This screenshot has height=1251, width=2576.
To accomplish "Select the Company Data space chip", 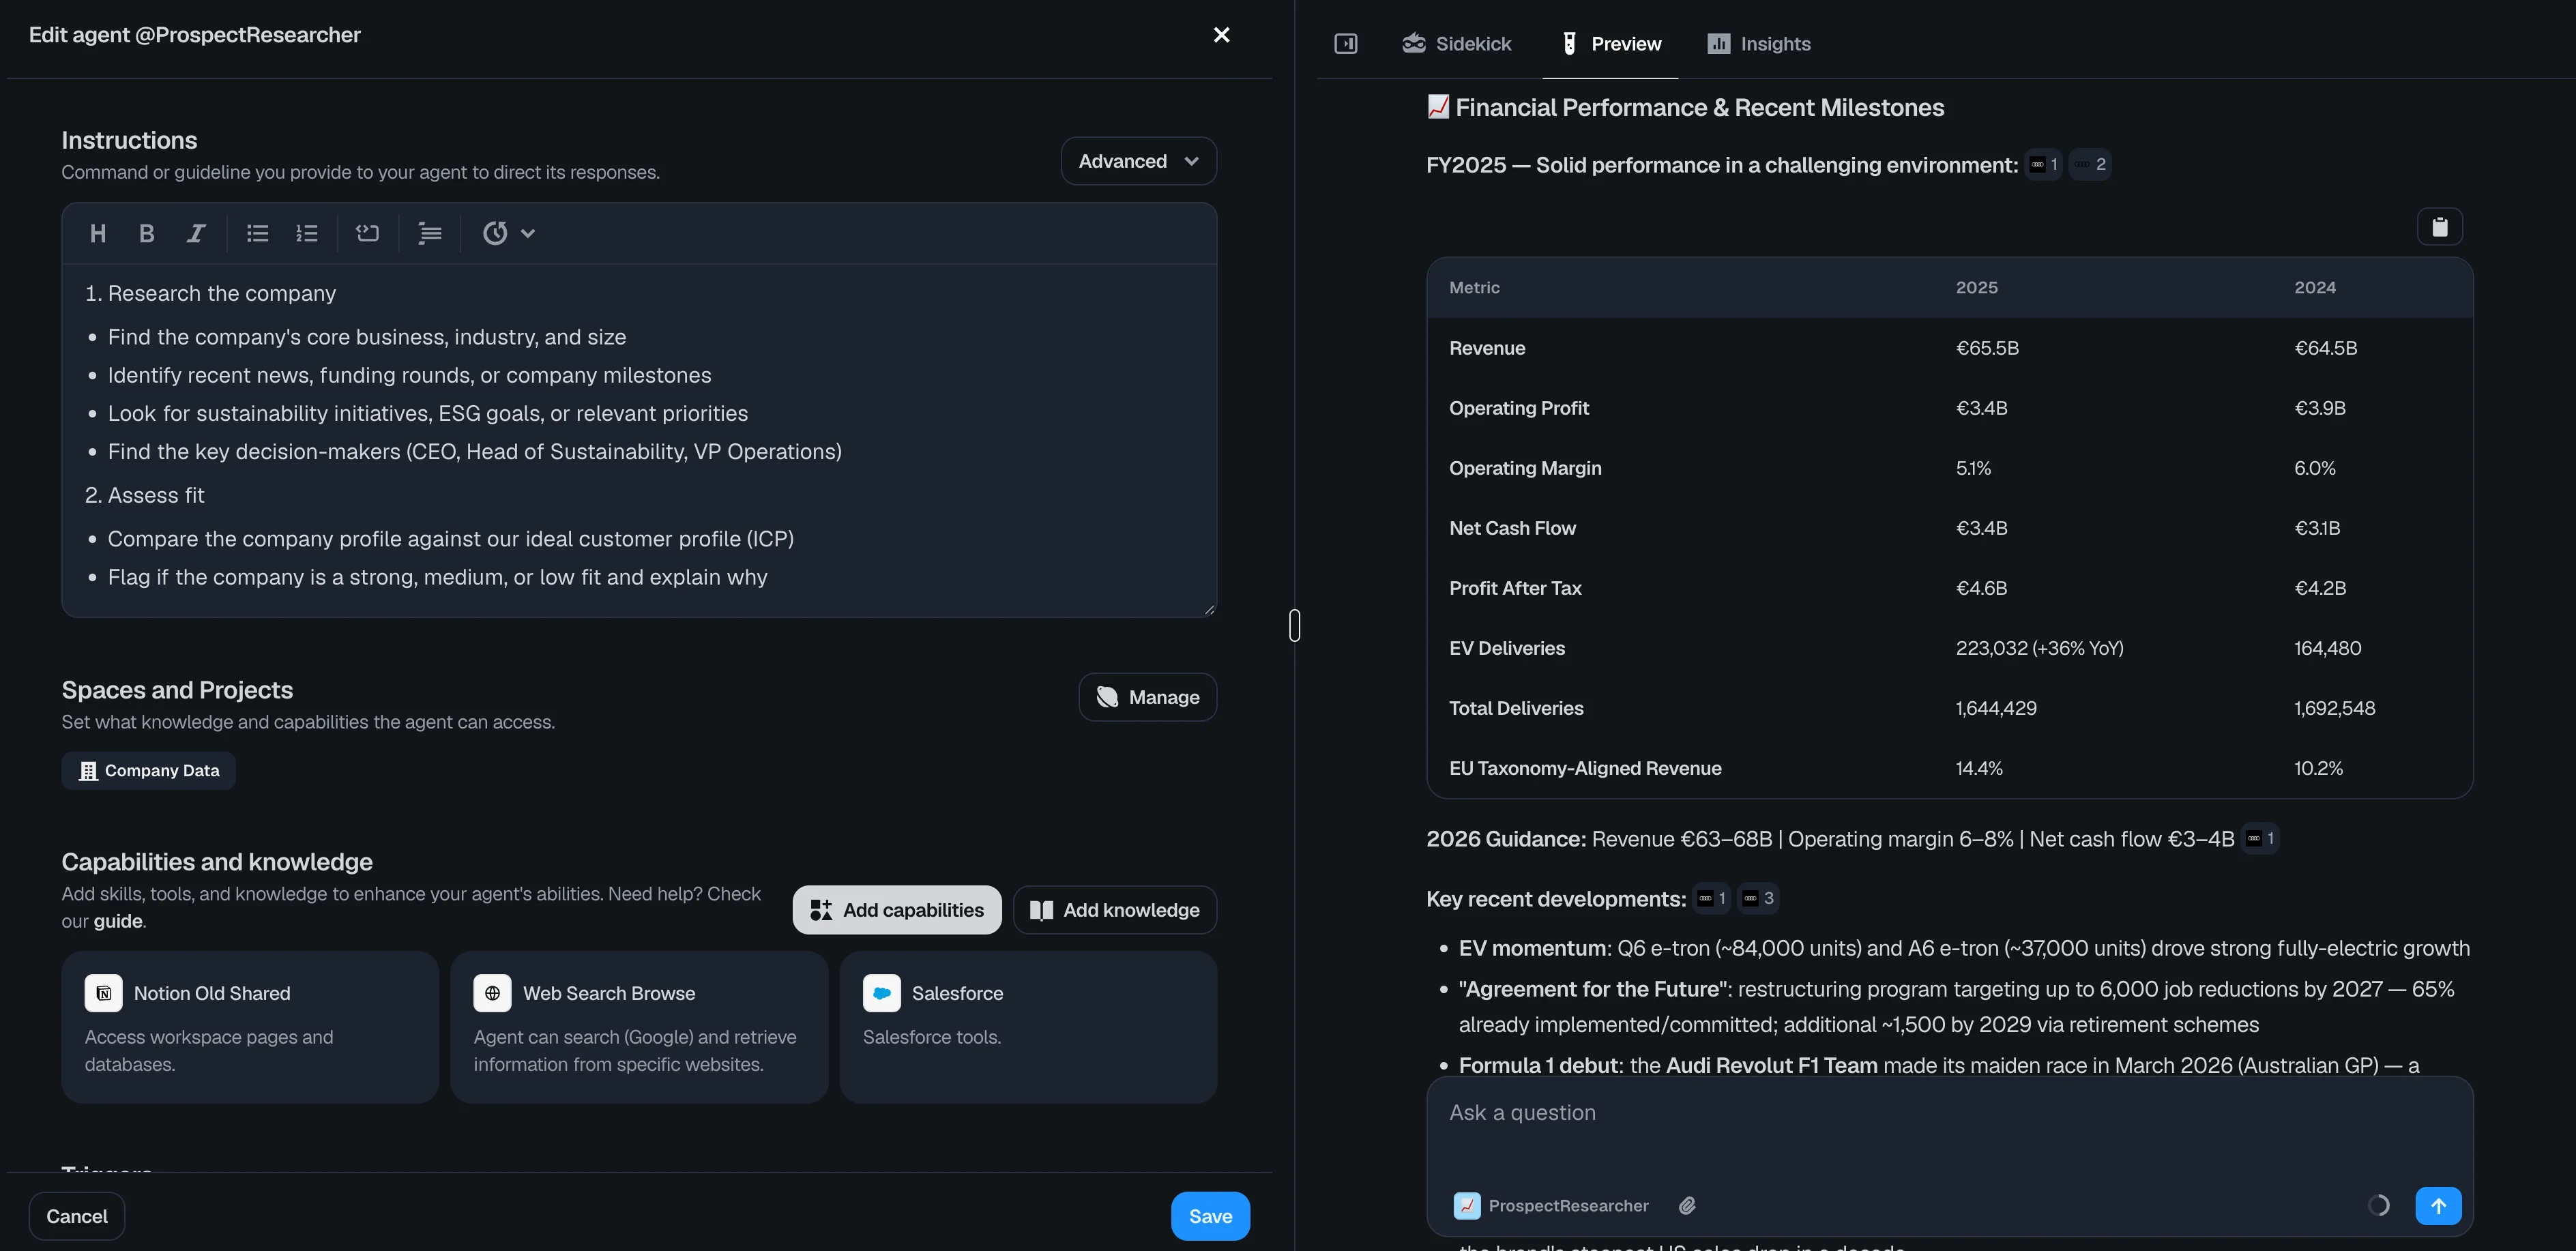I will click(149, 771).
